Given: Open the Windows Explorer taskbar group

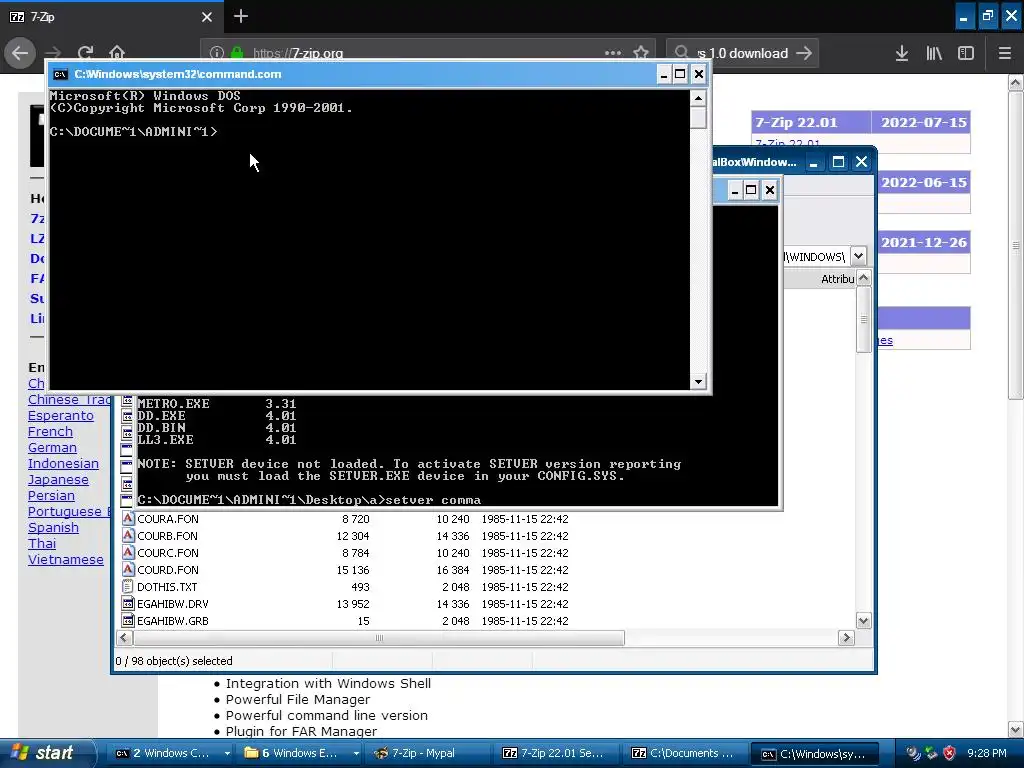Looking at the screenshot, I should [x=300, y=754].
